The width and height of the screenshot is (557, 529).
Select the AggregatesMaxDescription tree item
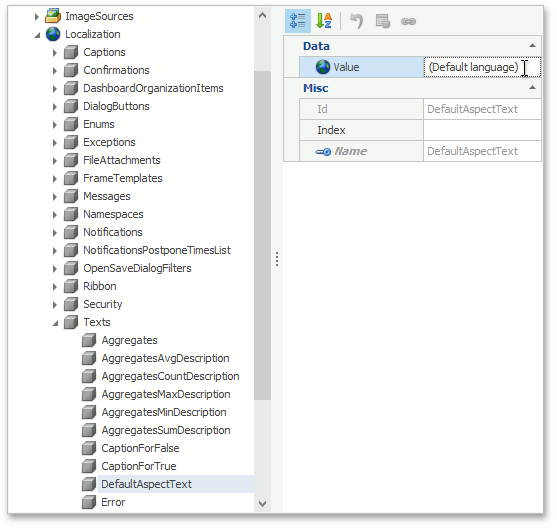coord(166,394)
